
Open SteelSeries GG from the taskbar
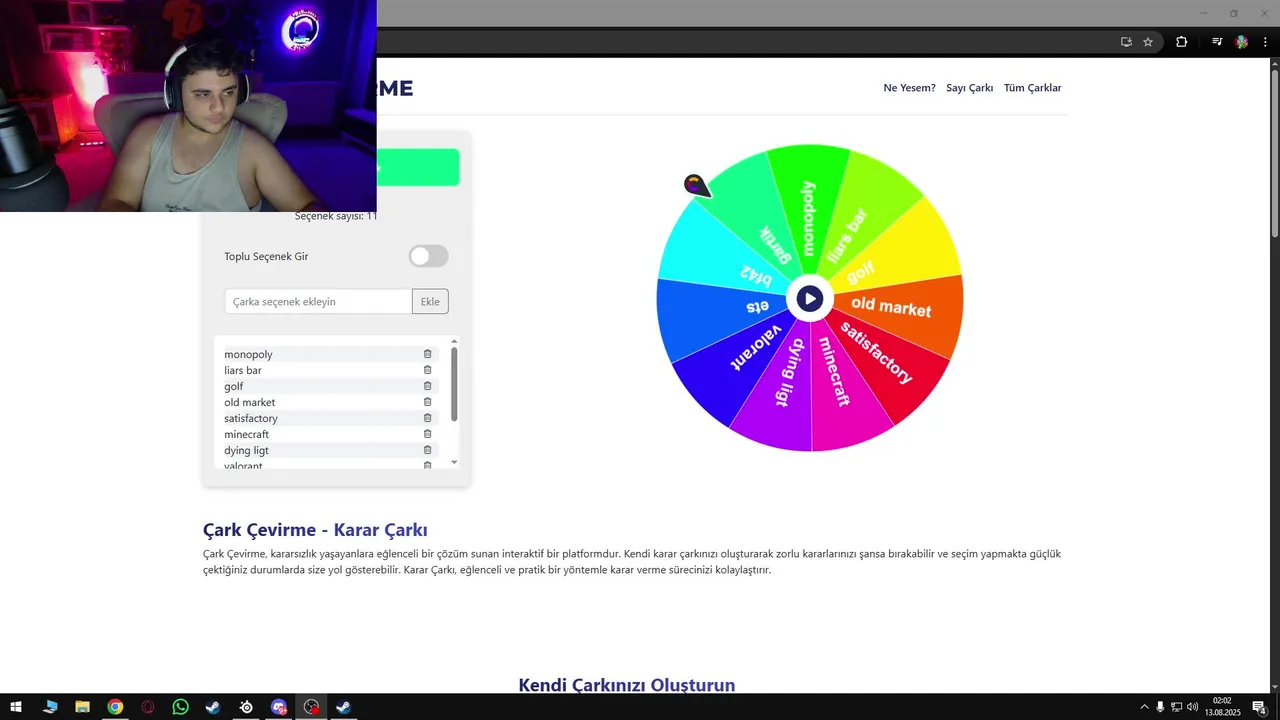246,707
